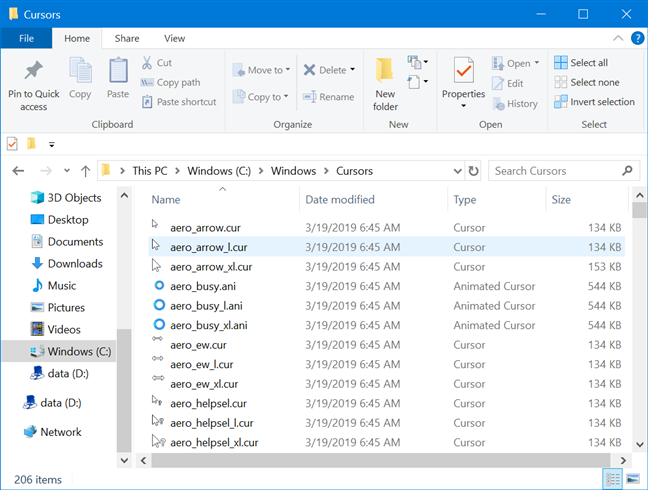
Task: Select file aero_helpsel_l.cur
Action: pos(386,423)
